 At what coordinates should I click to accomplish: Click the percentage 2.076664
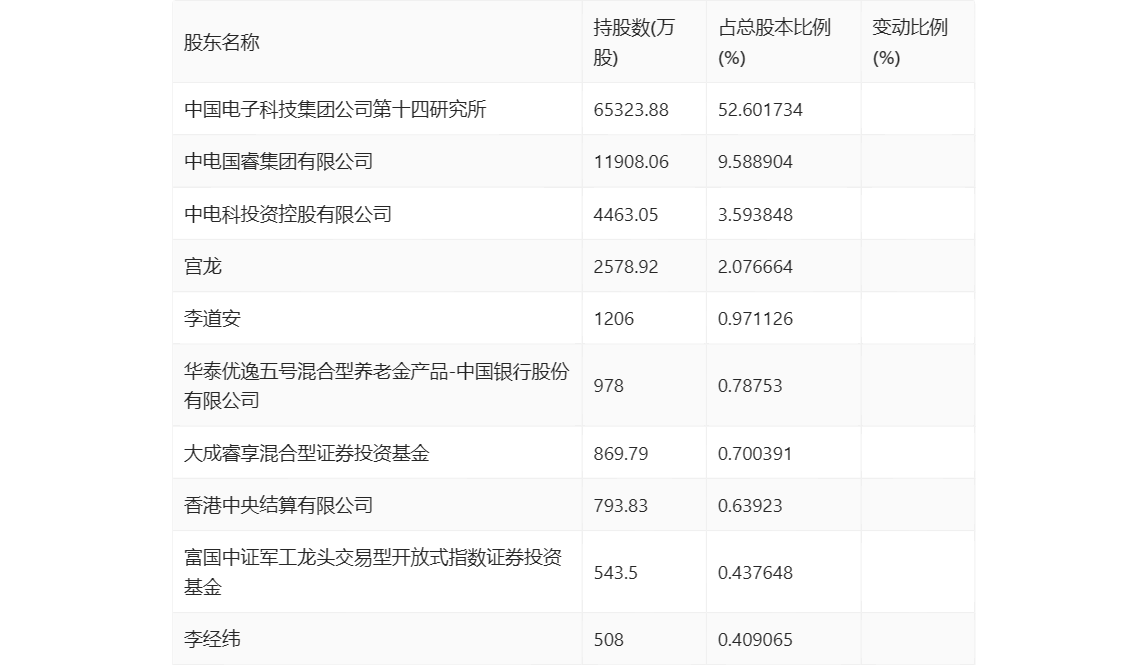[756, 267]
